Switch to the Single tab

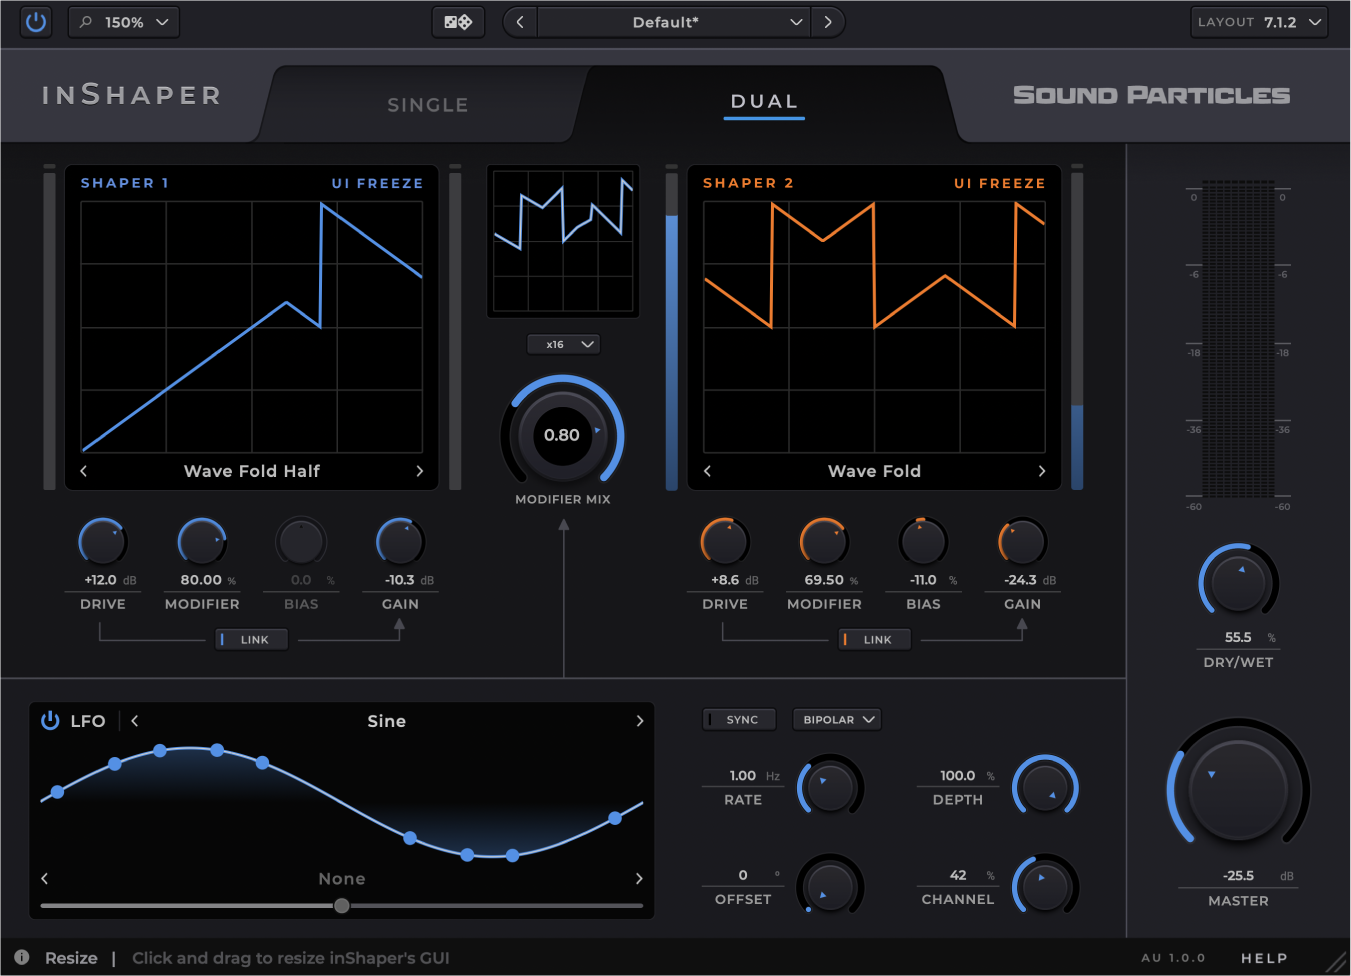click(428, 105)
